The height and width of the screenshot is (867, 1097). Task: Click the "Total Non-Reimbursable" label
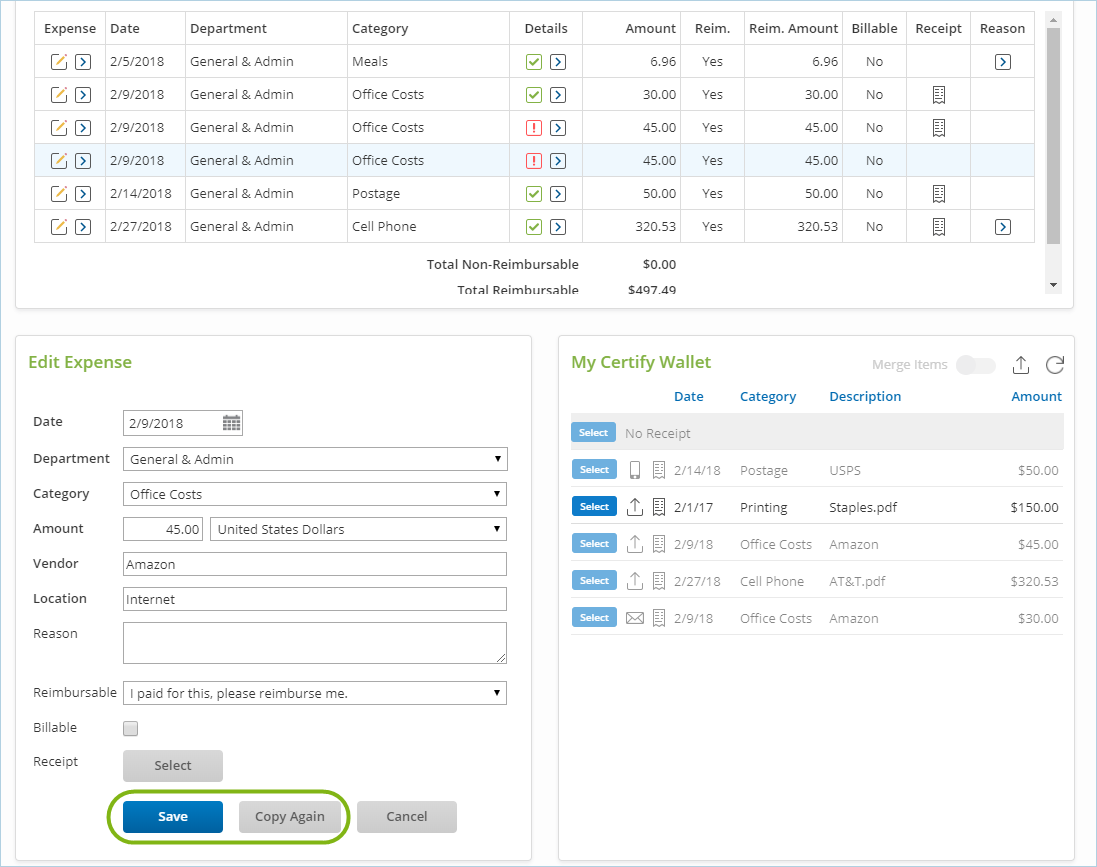tap(502, 265)
